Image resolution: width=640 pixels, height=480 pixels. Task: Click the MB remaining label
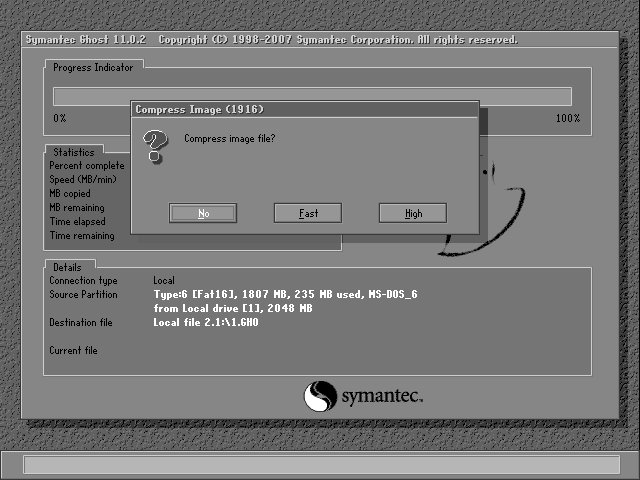[x=77, y=207]
